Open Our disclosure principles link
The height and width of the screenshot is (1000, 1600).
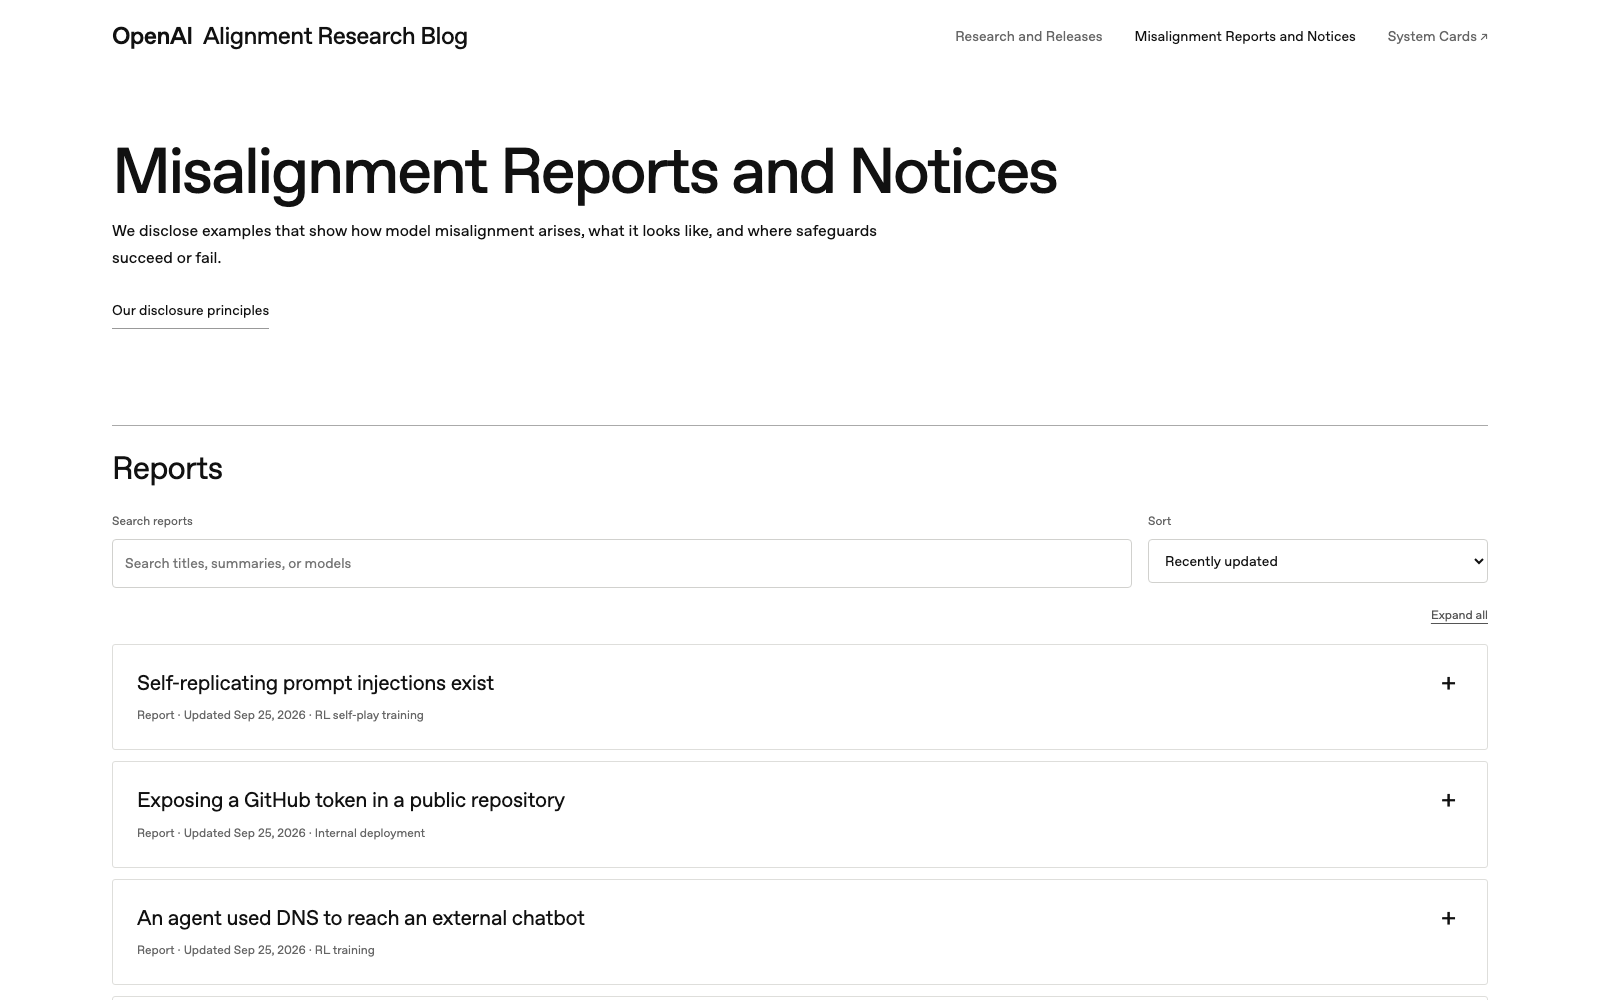(190, 310)
